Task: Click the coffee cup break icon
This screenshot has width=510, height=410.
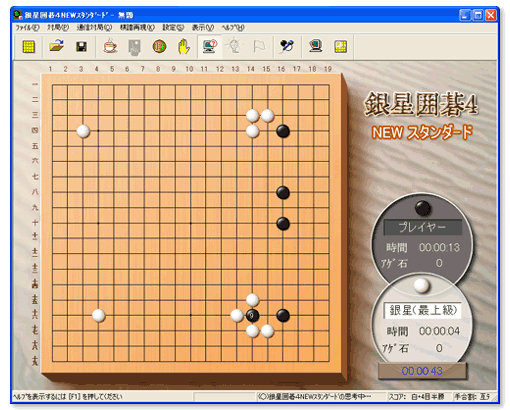Action: tap(110, 46)
